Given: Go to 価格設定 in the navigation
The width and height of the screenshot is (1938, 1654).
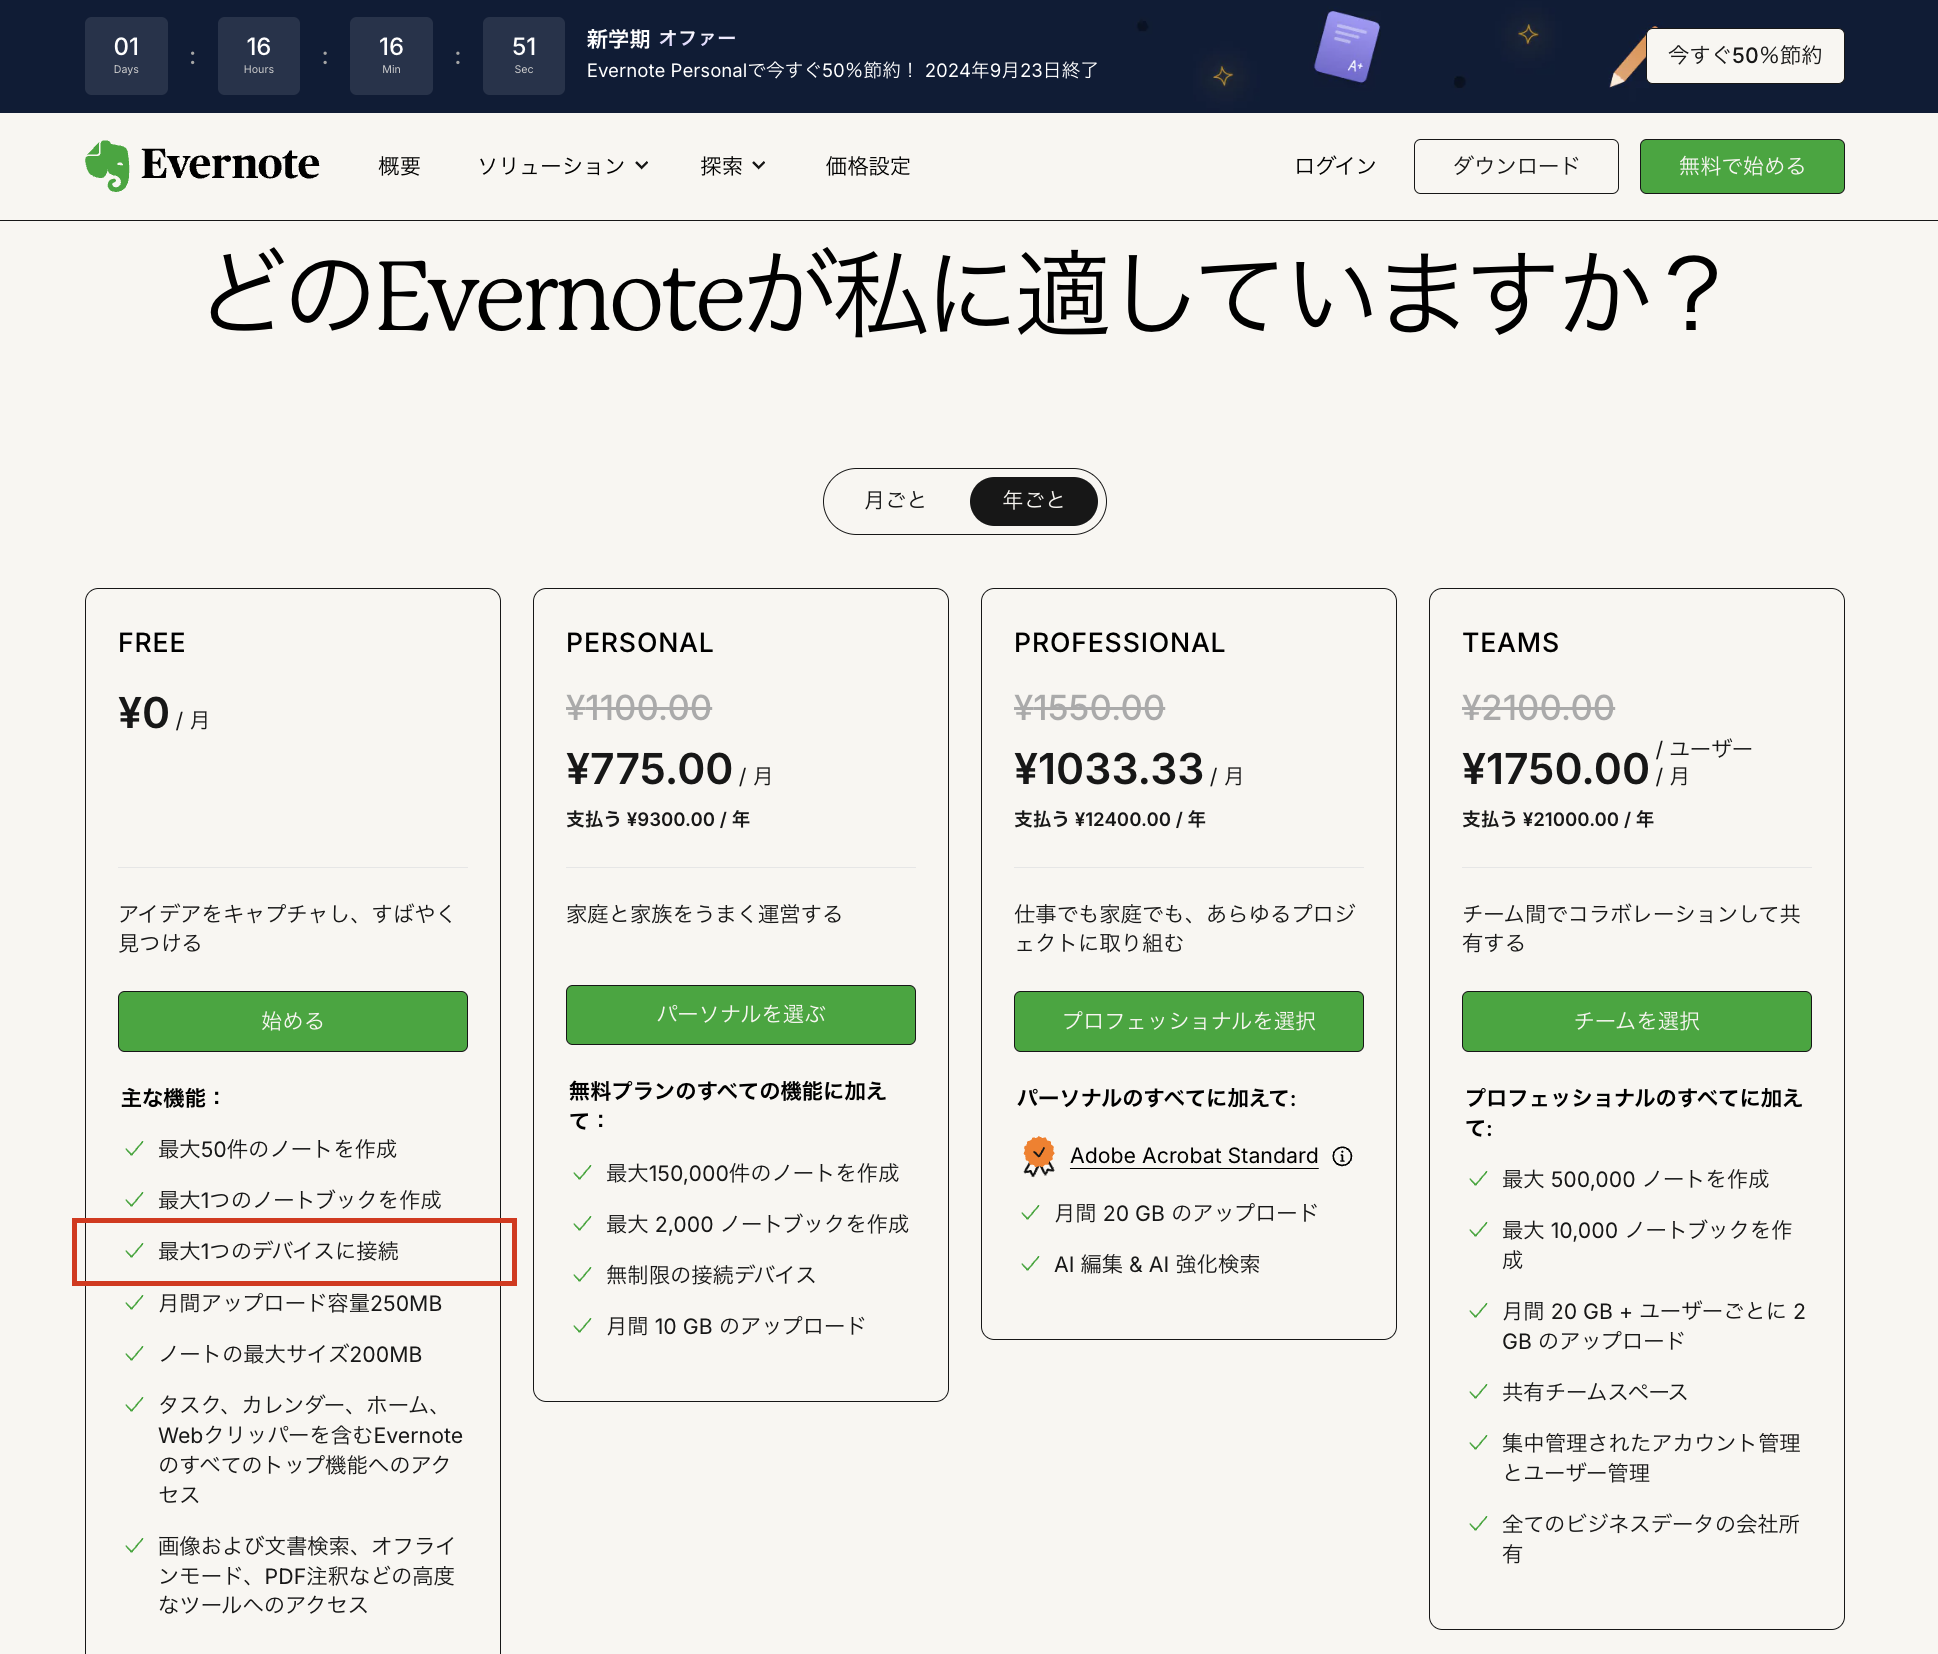Looking at the screenshot, I should click(x=866, y=166).
